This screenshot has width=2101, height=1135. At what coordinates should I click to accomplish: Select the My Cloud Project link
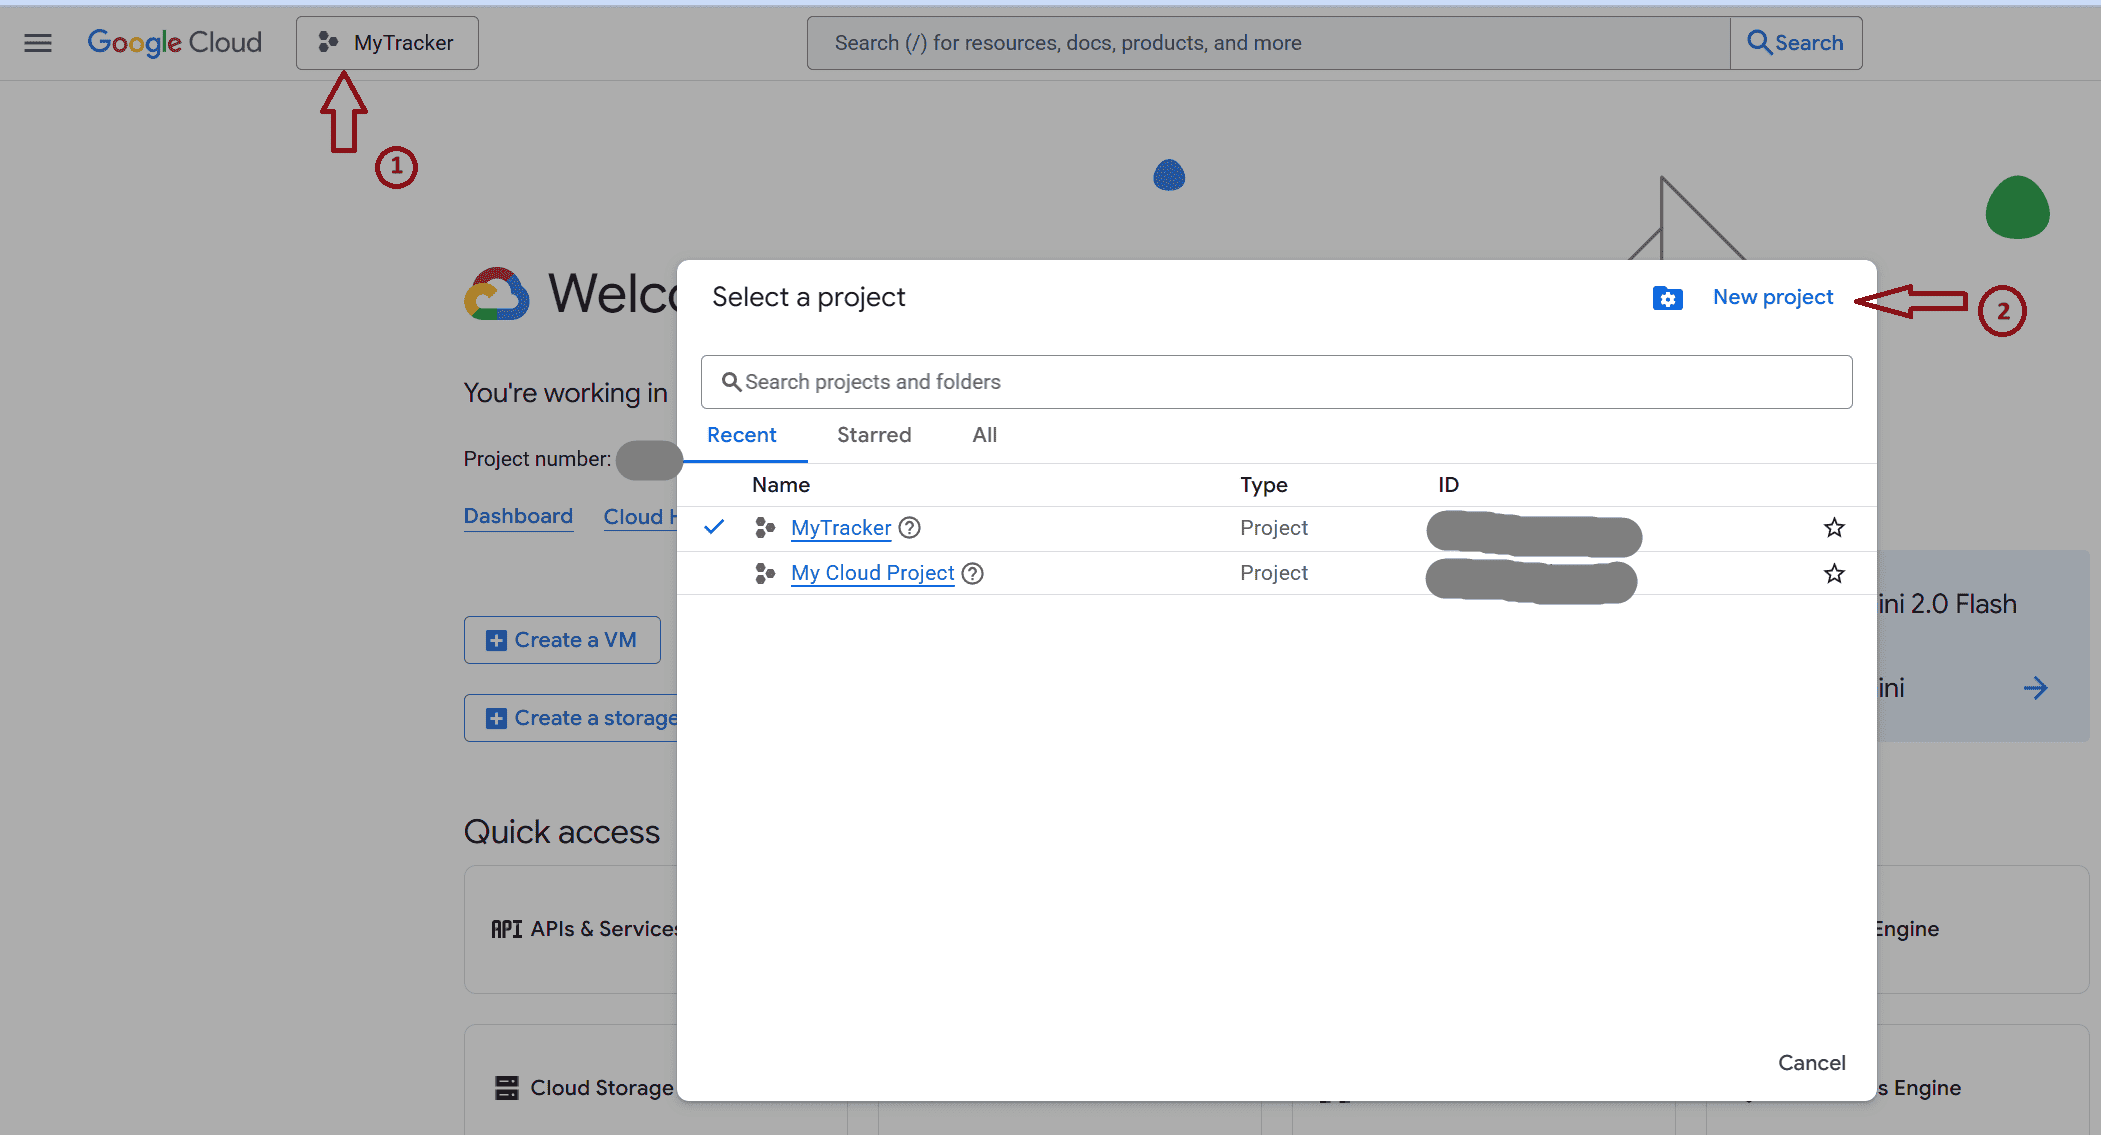pyautogui.click(x=872, y=573)
